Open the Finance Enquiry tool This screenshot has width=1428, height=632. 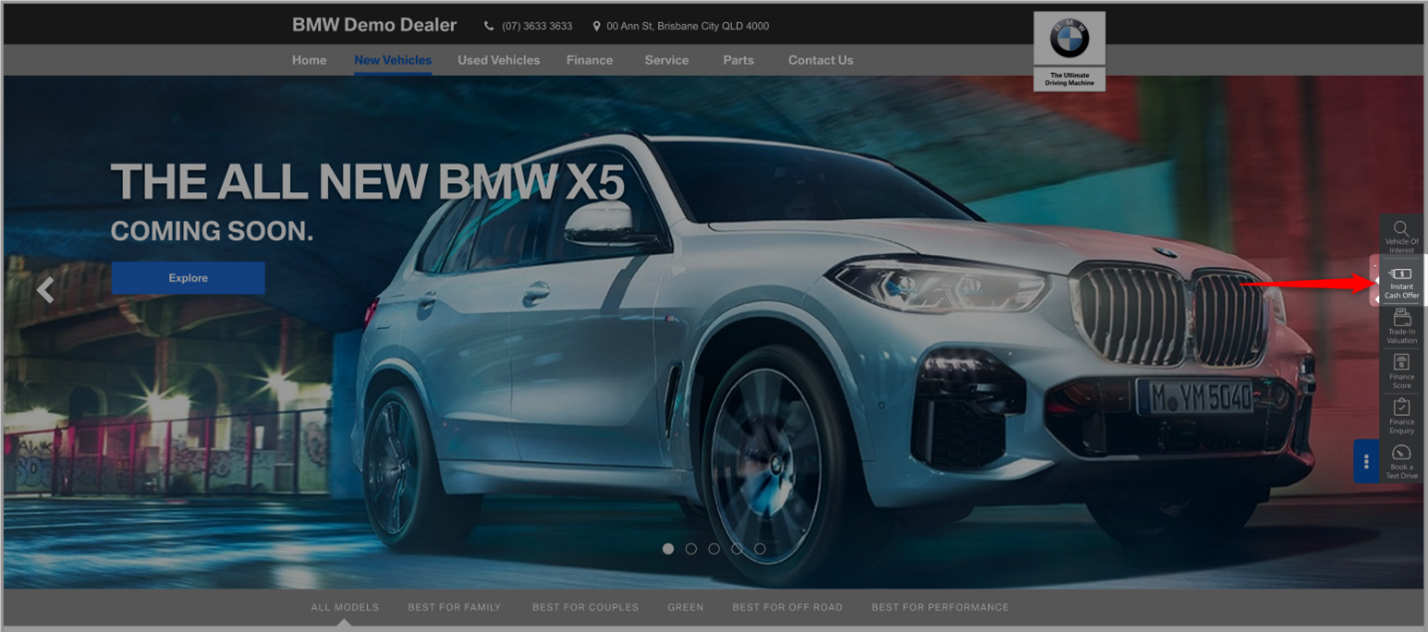[1401, 416]
